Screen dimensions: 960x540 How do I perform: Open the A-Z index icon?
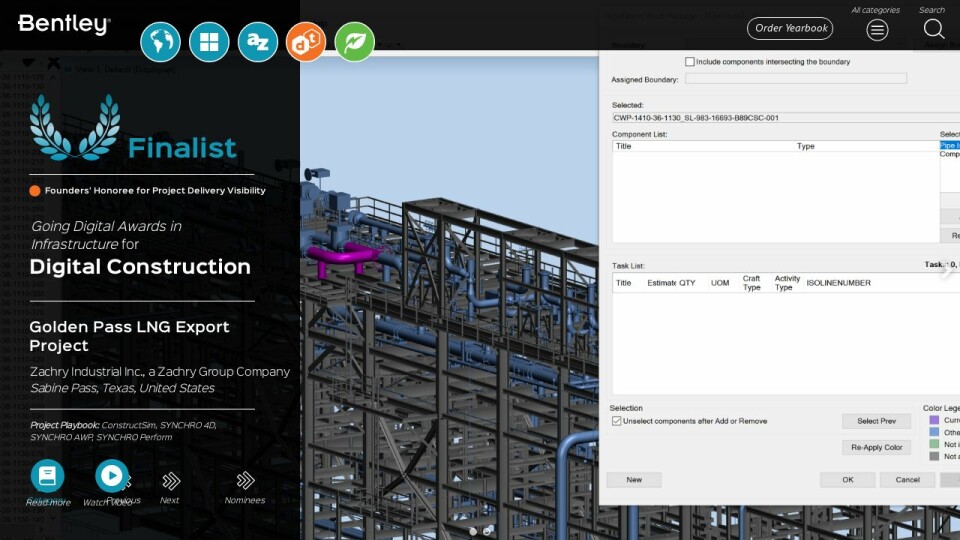pyautogui.click(x=257, y=42)
